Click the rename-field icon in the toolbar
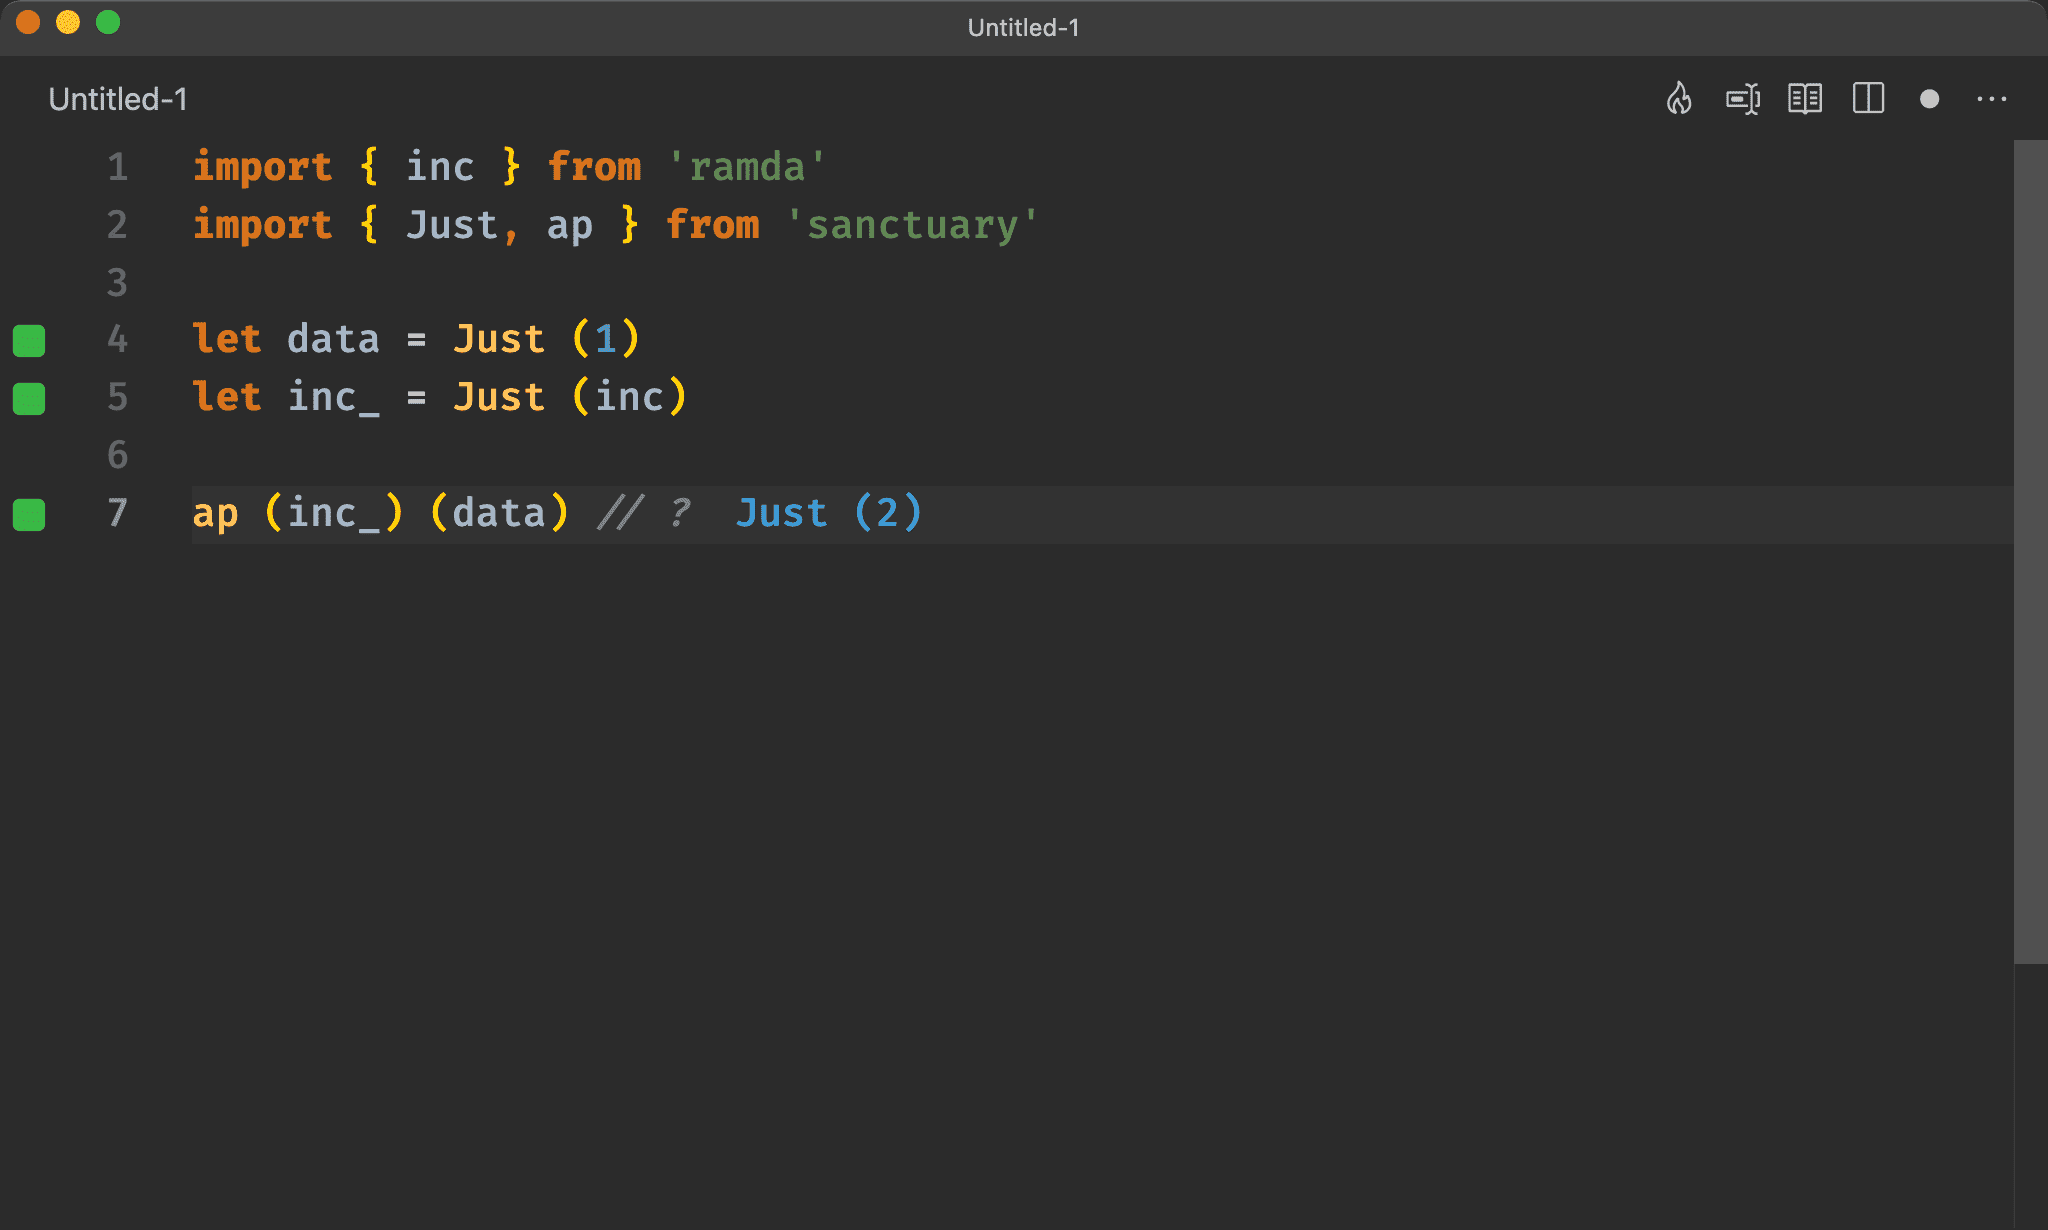Screen dimensions: 2048x1230 [1743, 99]
